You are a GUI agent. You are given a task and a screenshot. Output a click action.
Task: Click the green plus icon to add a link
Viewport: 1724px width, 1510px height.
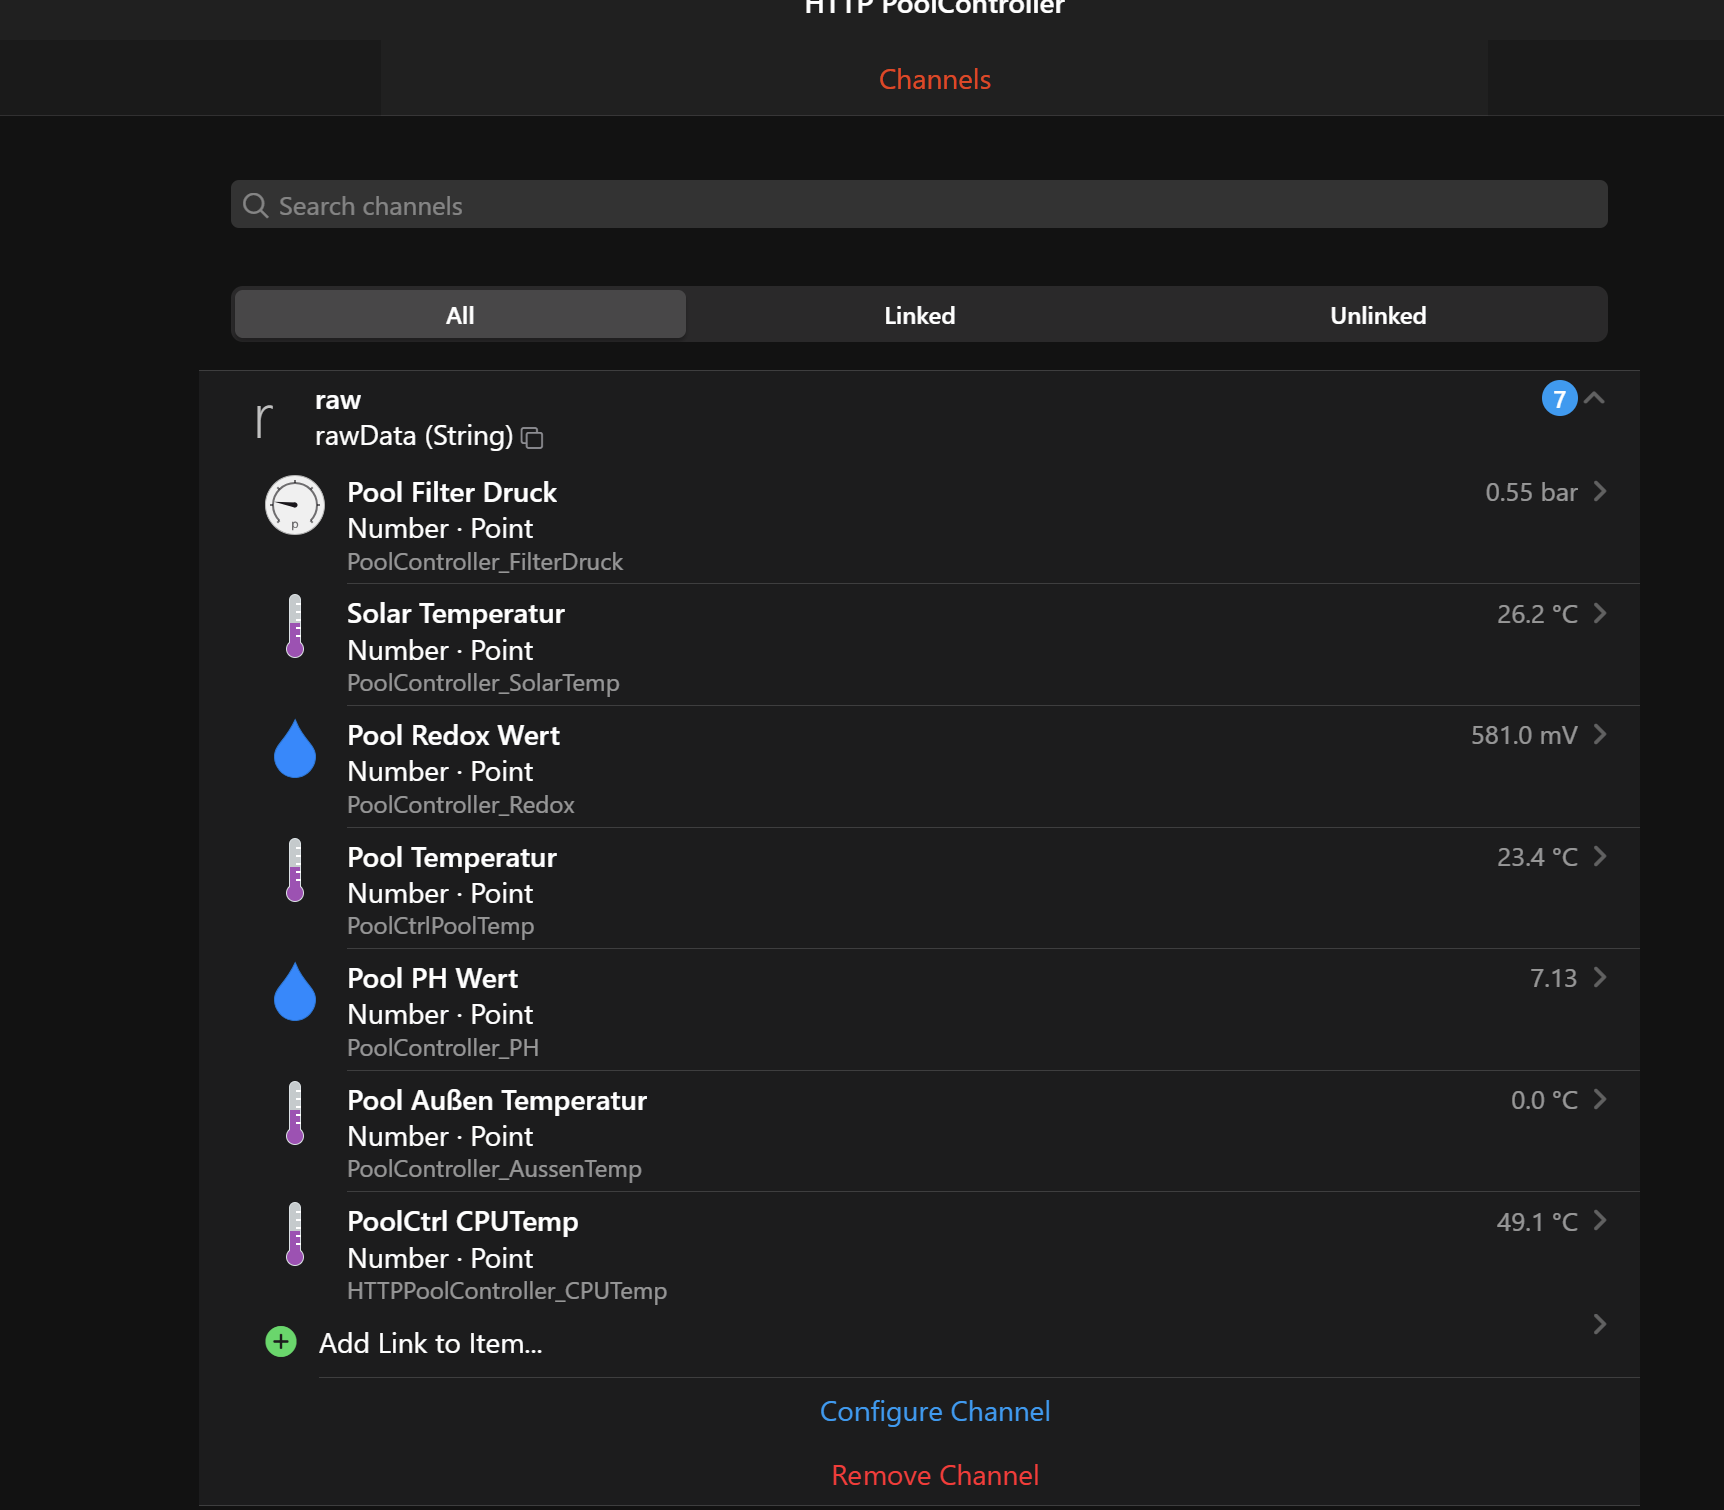[281, 1342]
